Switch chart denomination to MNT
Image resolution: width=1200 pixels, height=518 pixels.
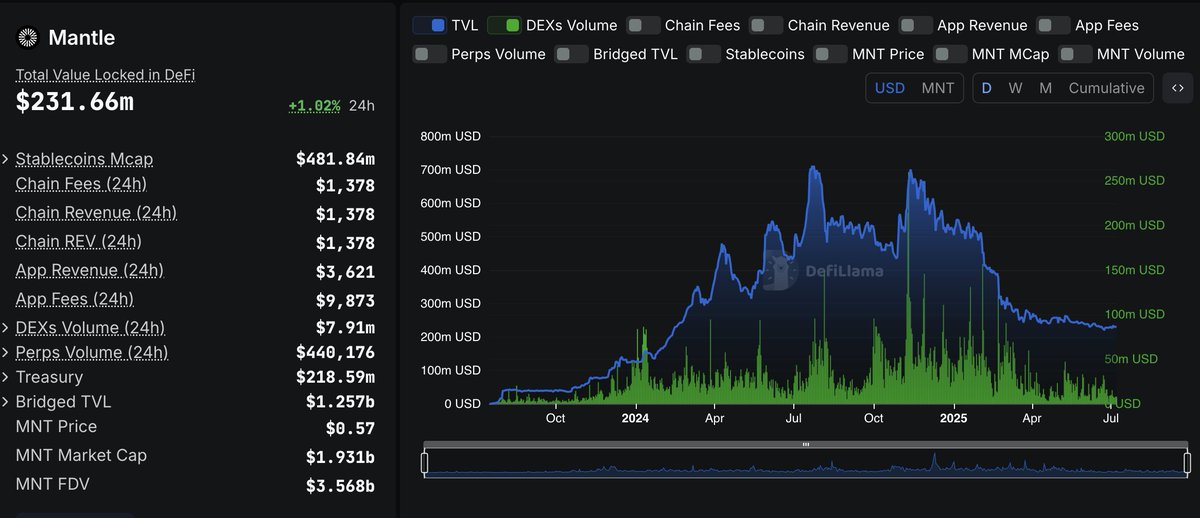[938, 88]
